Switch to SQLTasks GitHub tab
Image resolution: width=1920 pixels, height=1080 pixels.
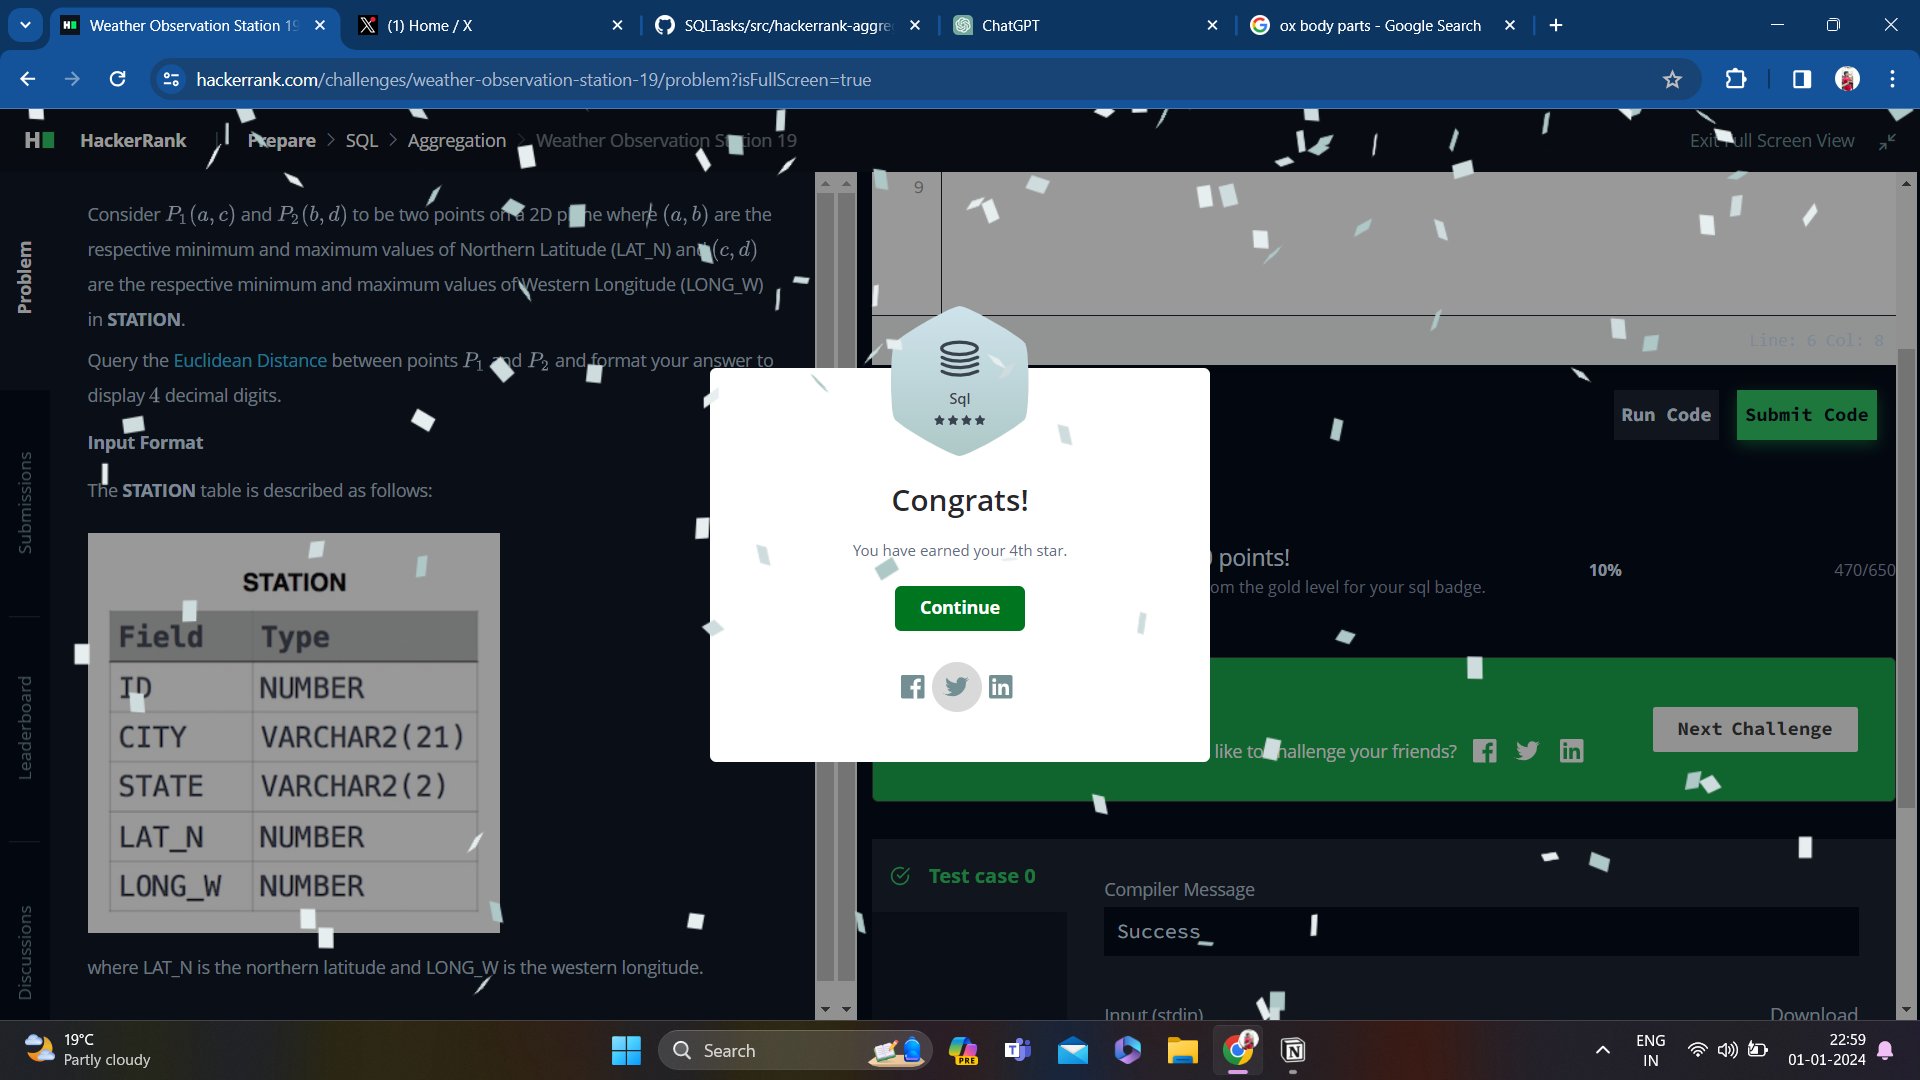[x=785, y=25]
